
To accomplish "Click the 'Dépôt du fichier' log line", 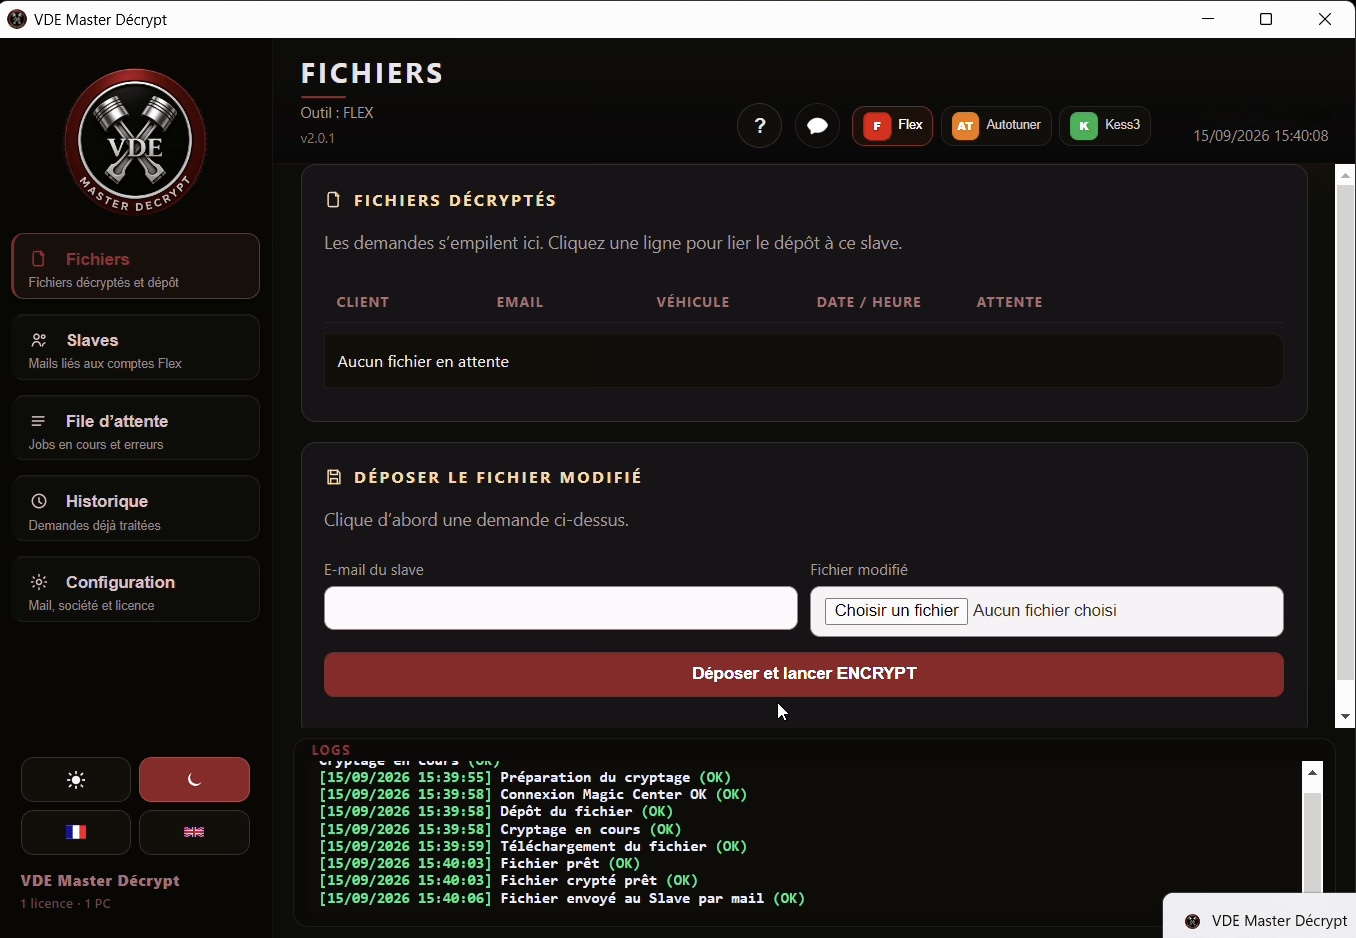I will coord(496,812).
